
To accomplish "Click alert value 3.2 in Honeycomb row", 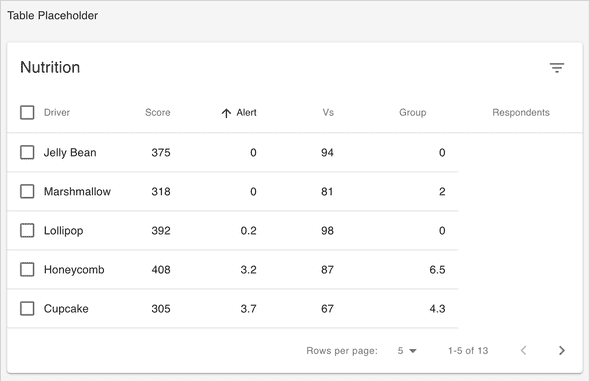I will click(249, 270).
